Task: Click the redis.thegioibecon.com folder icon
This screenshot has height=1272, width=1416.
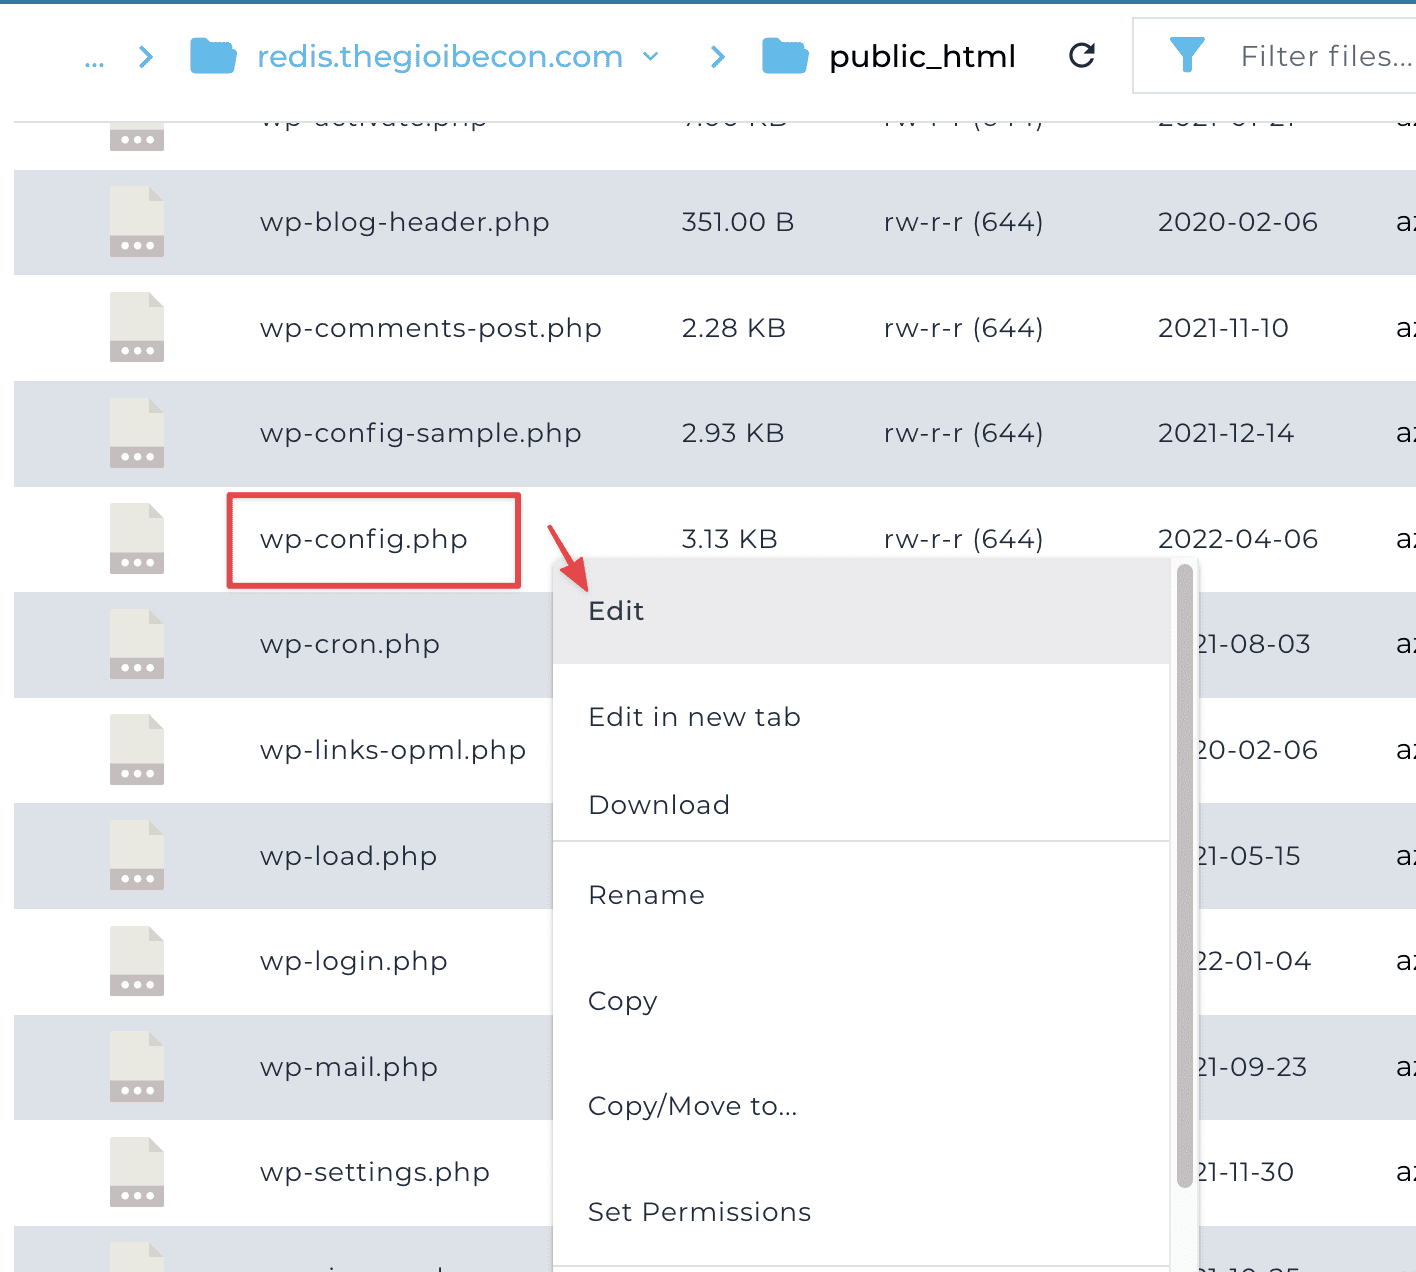Action: point(212,56)
